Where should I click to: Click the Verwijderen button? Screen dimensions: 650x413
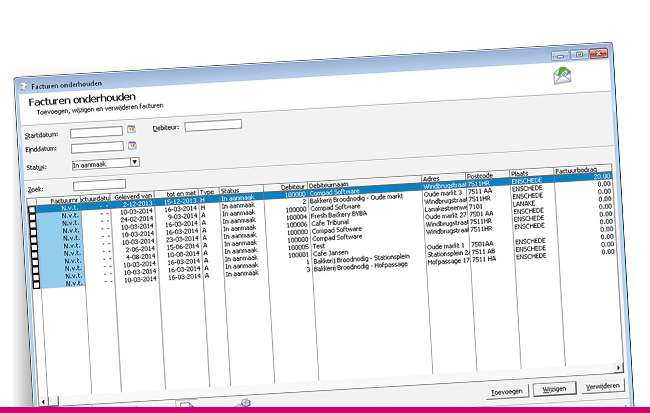(x=602, y=386)
